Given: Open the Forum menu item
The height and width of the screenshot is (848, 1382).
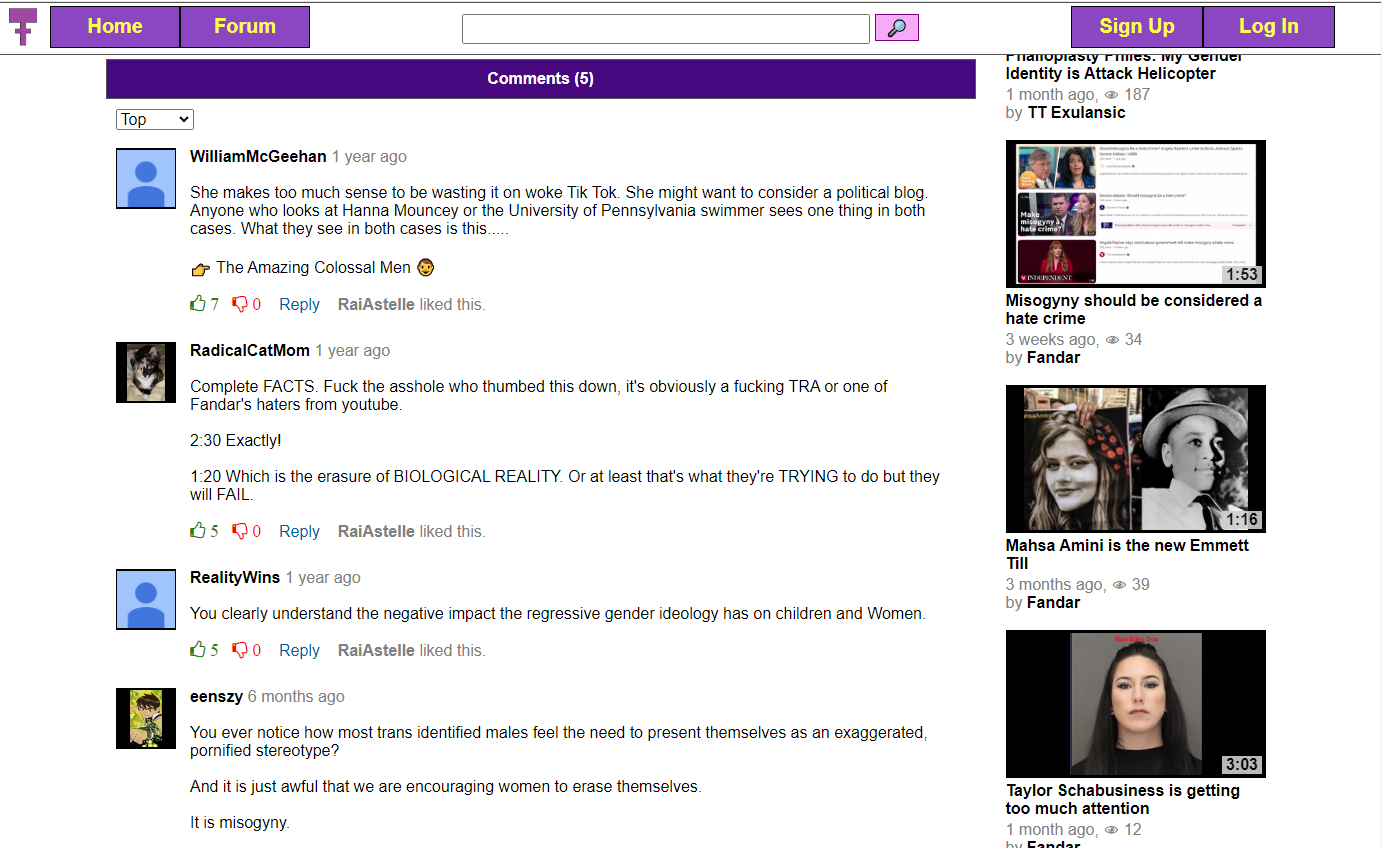Looking at the screenshot, I should pyautogui.click(x=245, y=27).
